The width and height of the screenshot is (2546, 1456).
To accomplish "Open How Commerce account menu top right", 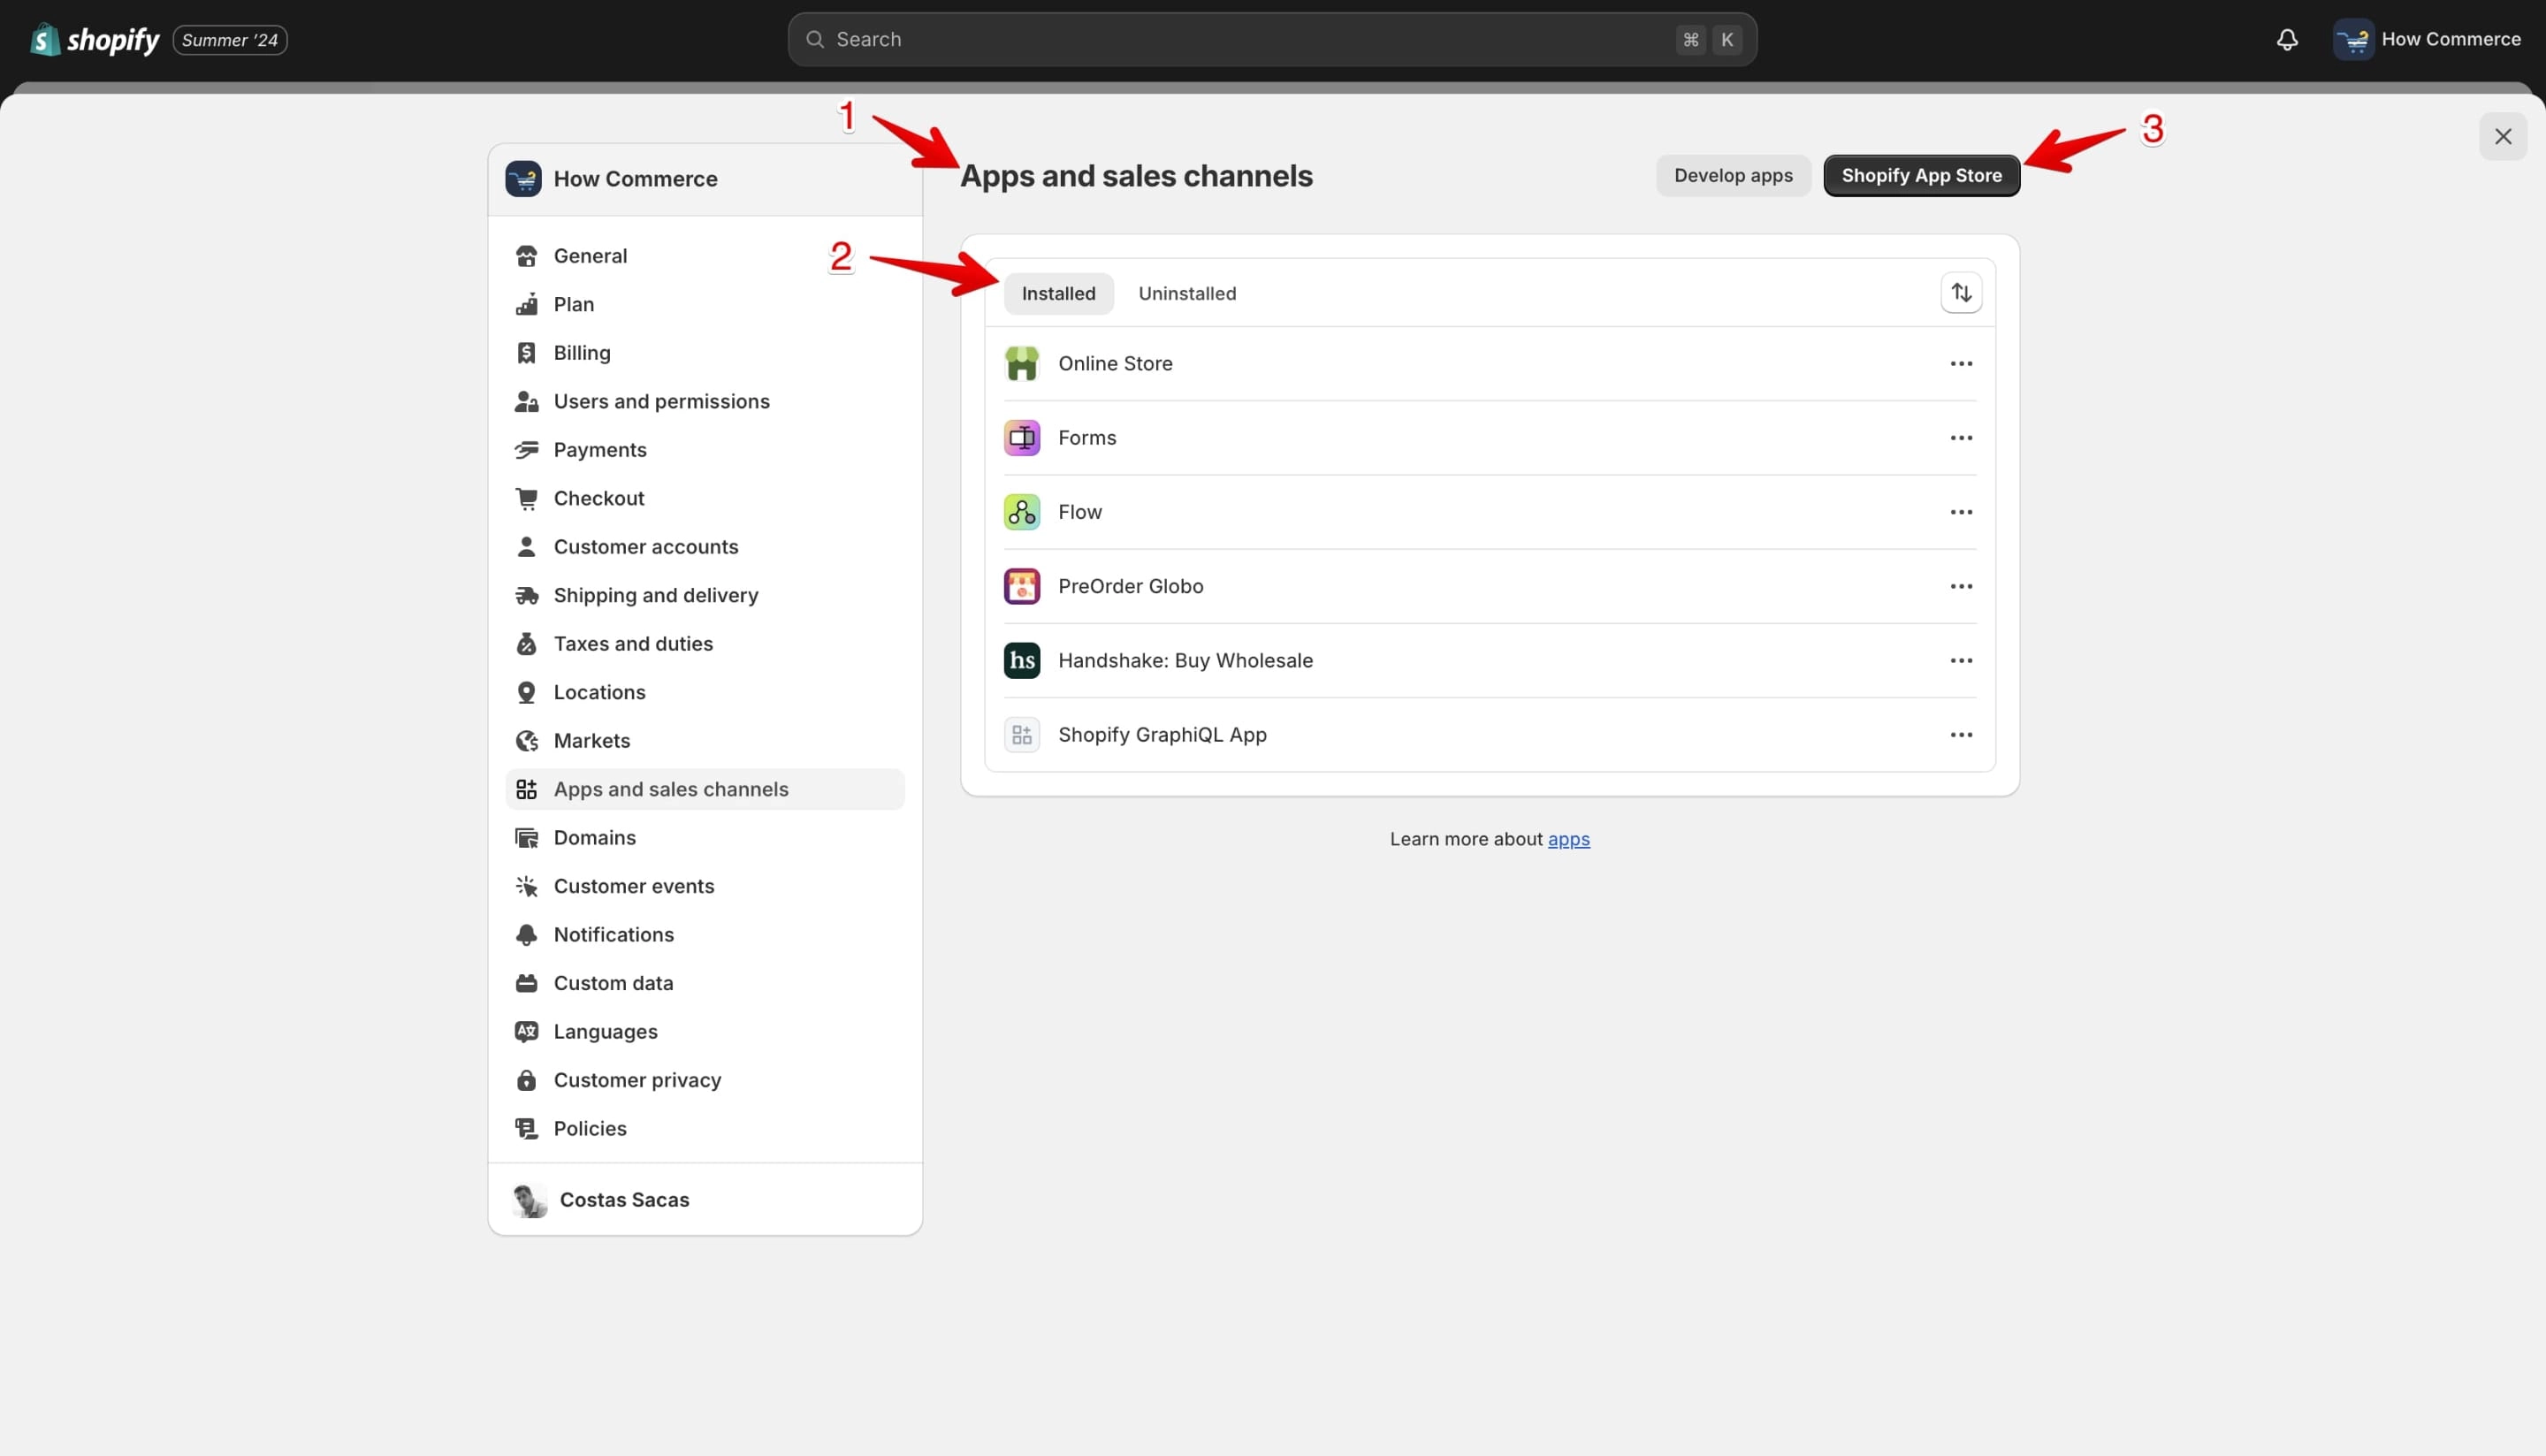I will pos(2428,40).
